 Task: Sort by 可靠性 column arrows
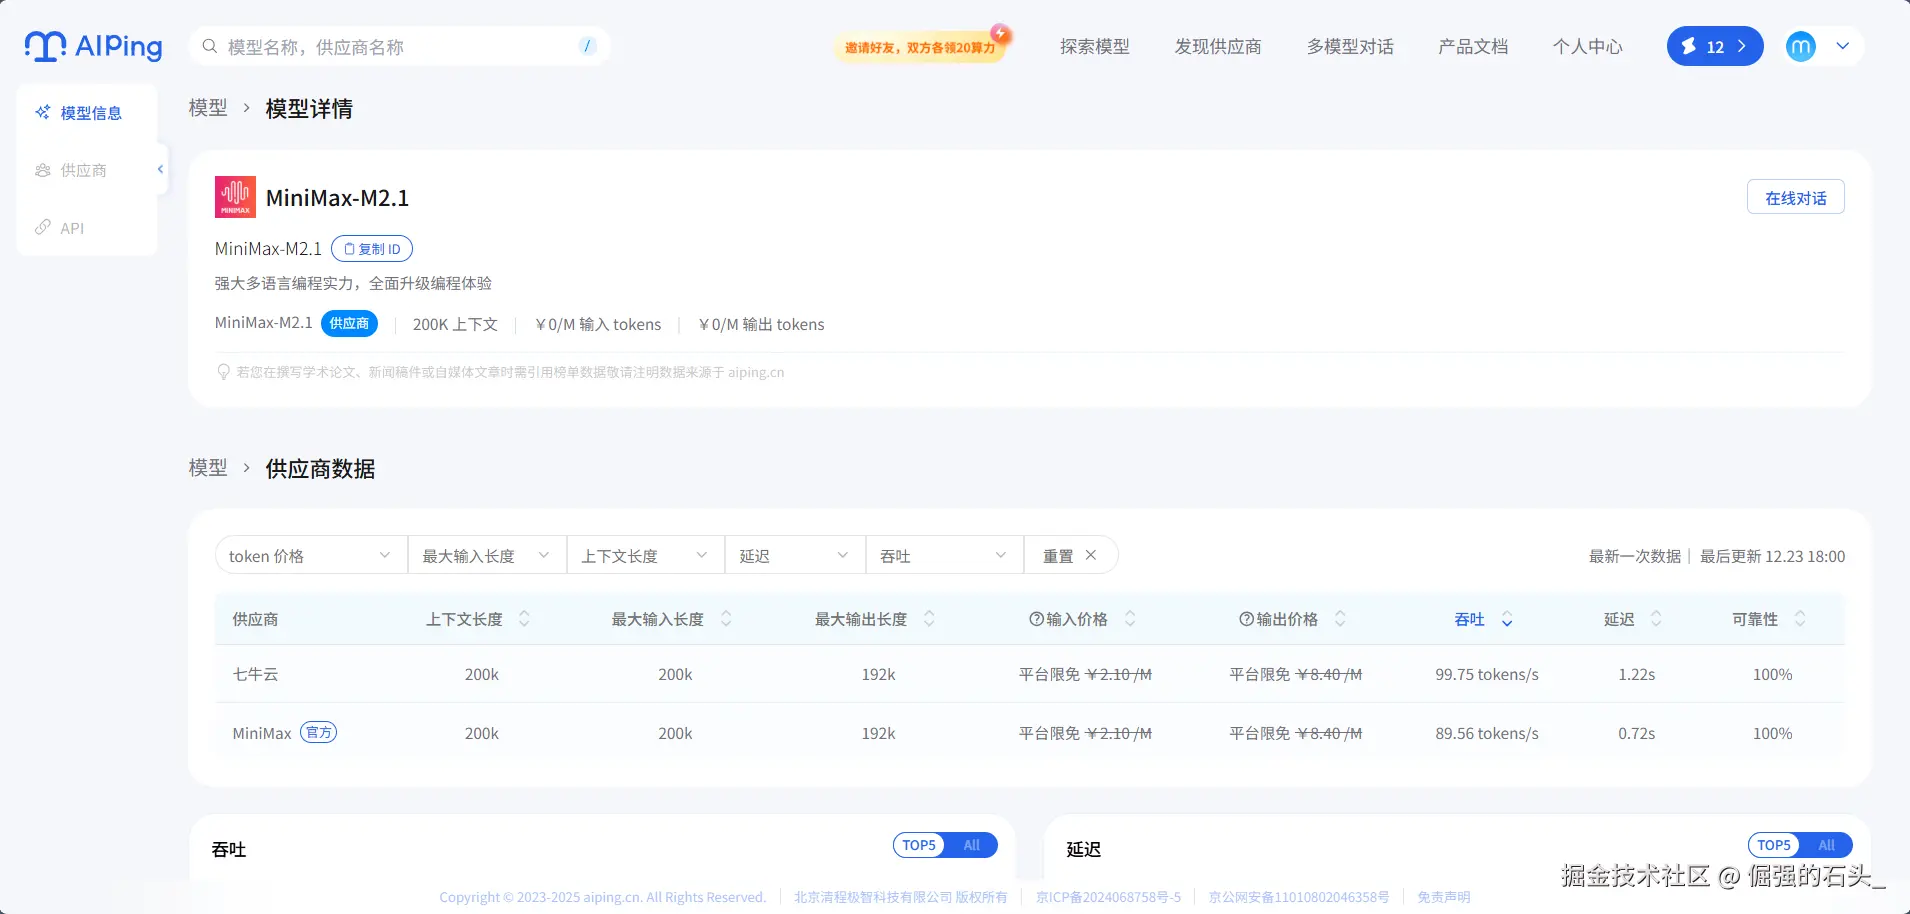[x=1800, y=619]
